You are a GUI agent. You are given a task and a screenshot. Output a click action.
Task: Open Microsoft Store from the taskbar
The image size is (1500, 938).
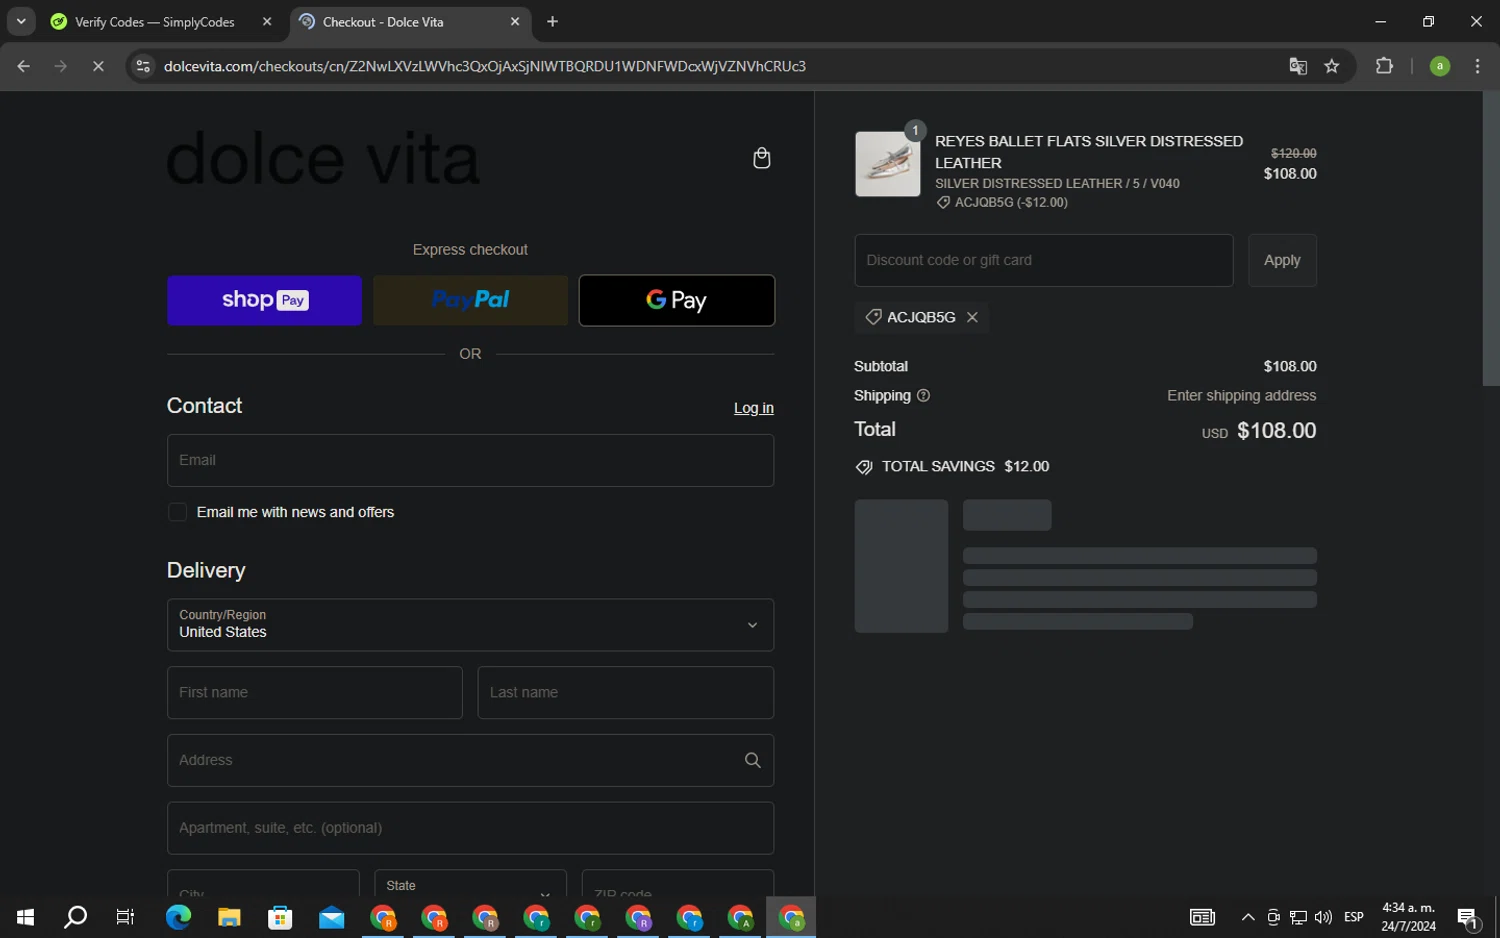280,917
